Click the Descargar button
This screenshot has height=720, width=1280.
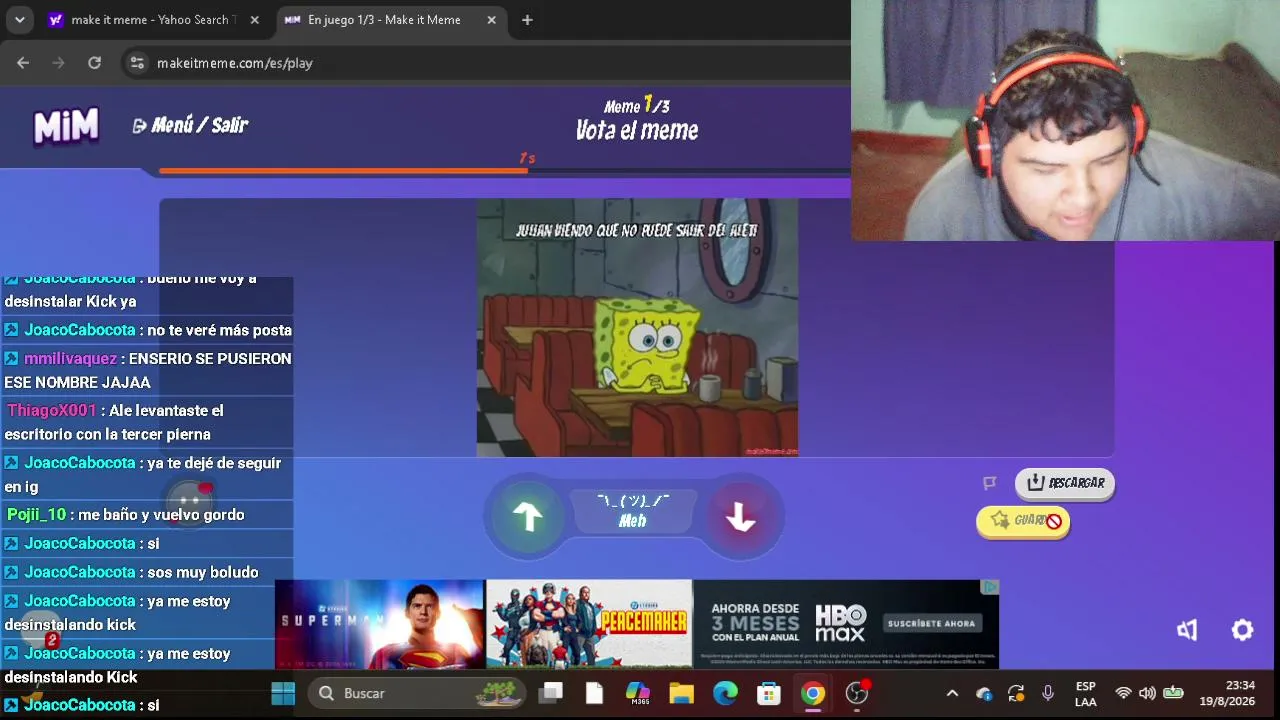(1065, 483)
